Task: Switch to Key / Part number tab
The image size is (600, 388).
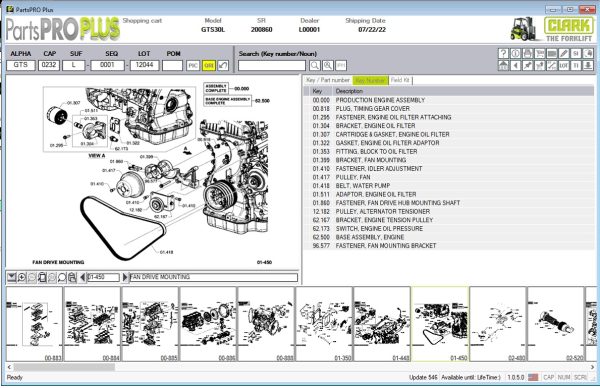Action: coord(328,80)
